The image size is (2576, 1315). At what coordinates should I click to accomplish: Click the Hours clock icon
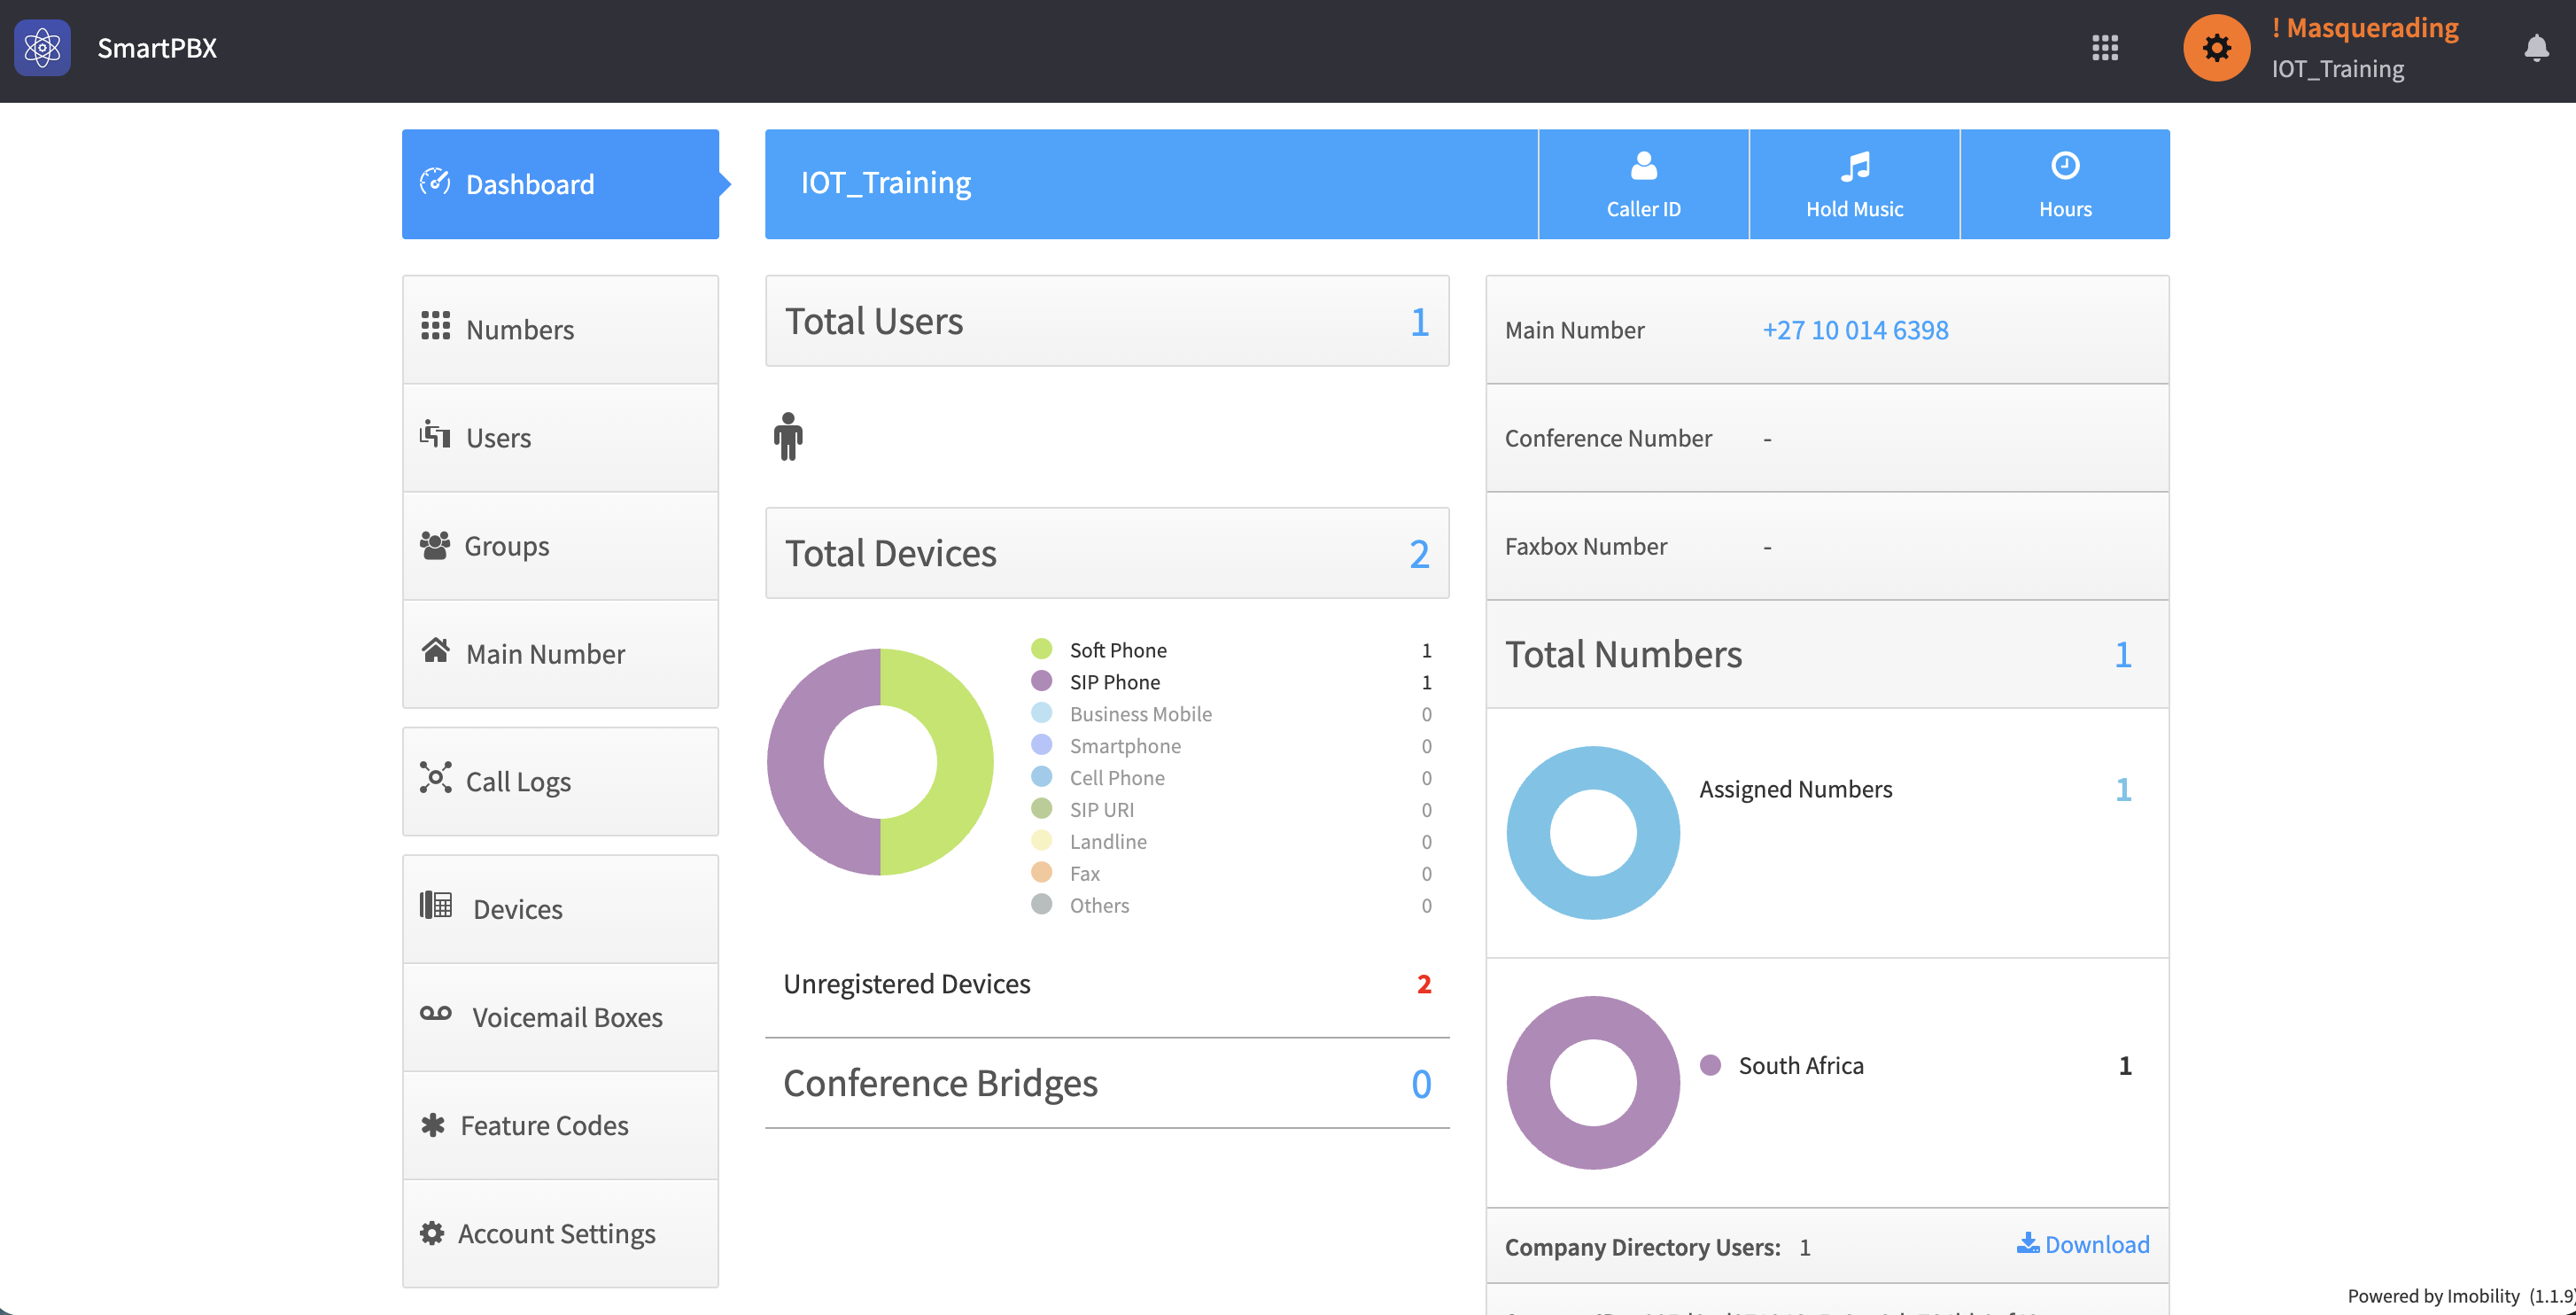2065,165
